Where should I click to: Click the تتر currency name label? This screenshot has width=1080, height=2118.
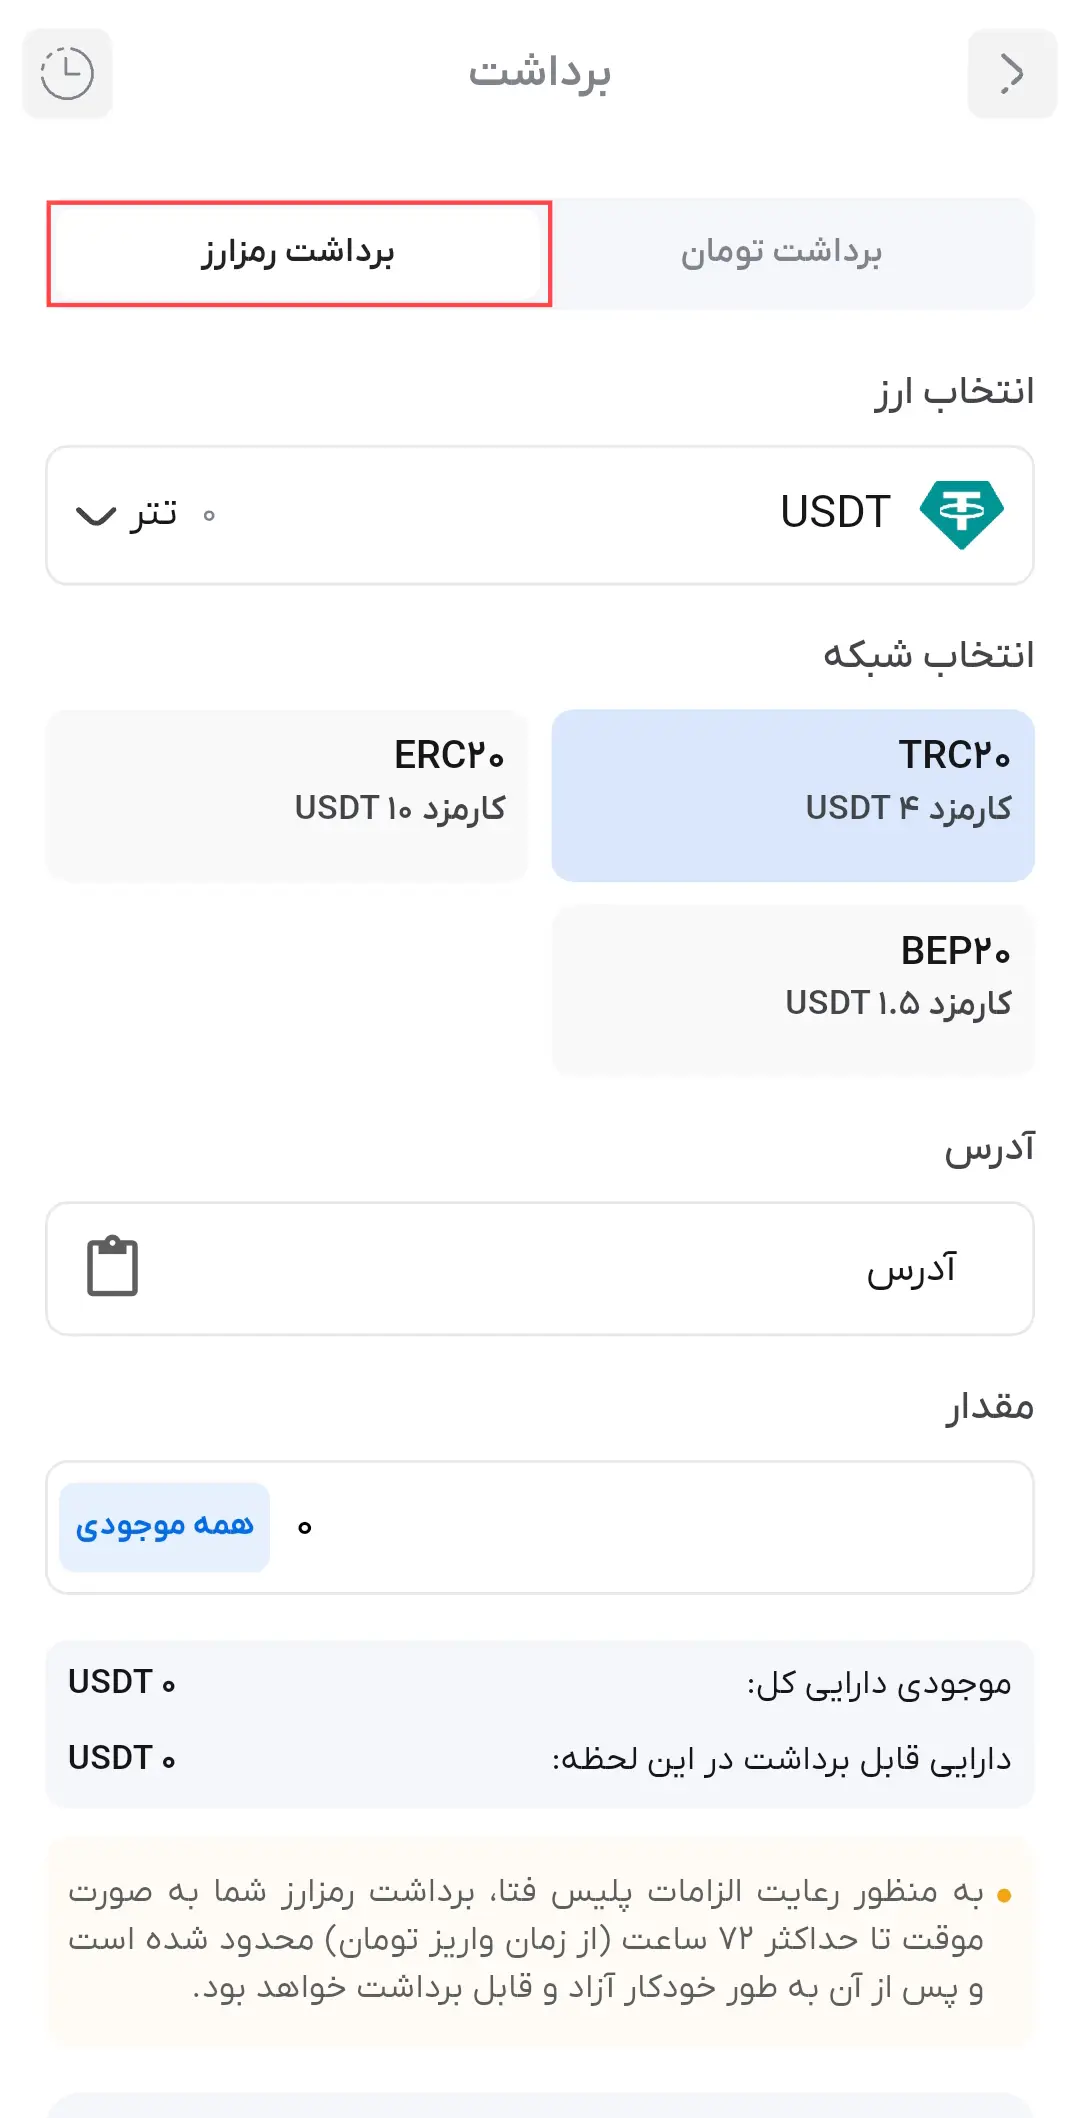click(153, 514)
